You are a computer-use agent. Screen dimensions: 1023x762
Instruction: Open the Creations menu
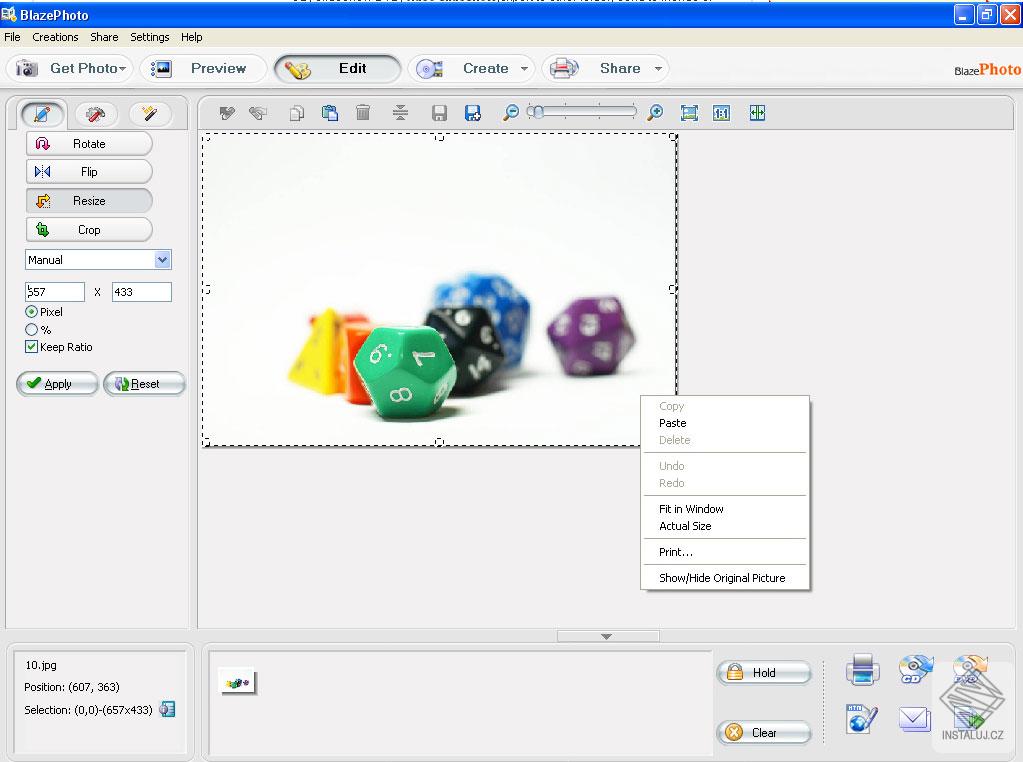(55, 37)
